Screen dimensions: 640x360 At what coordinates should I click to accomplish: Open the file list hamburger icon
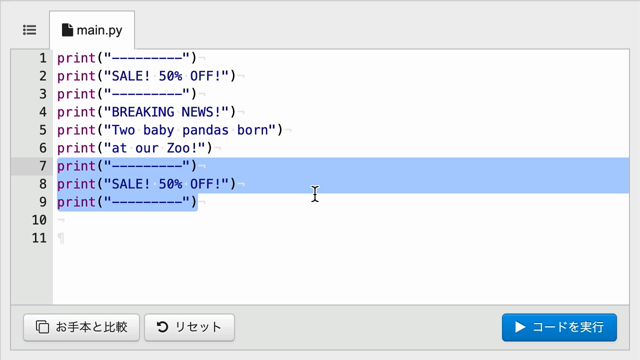tap(29, 30)
